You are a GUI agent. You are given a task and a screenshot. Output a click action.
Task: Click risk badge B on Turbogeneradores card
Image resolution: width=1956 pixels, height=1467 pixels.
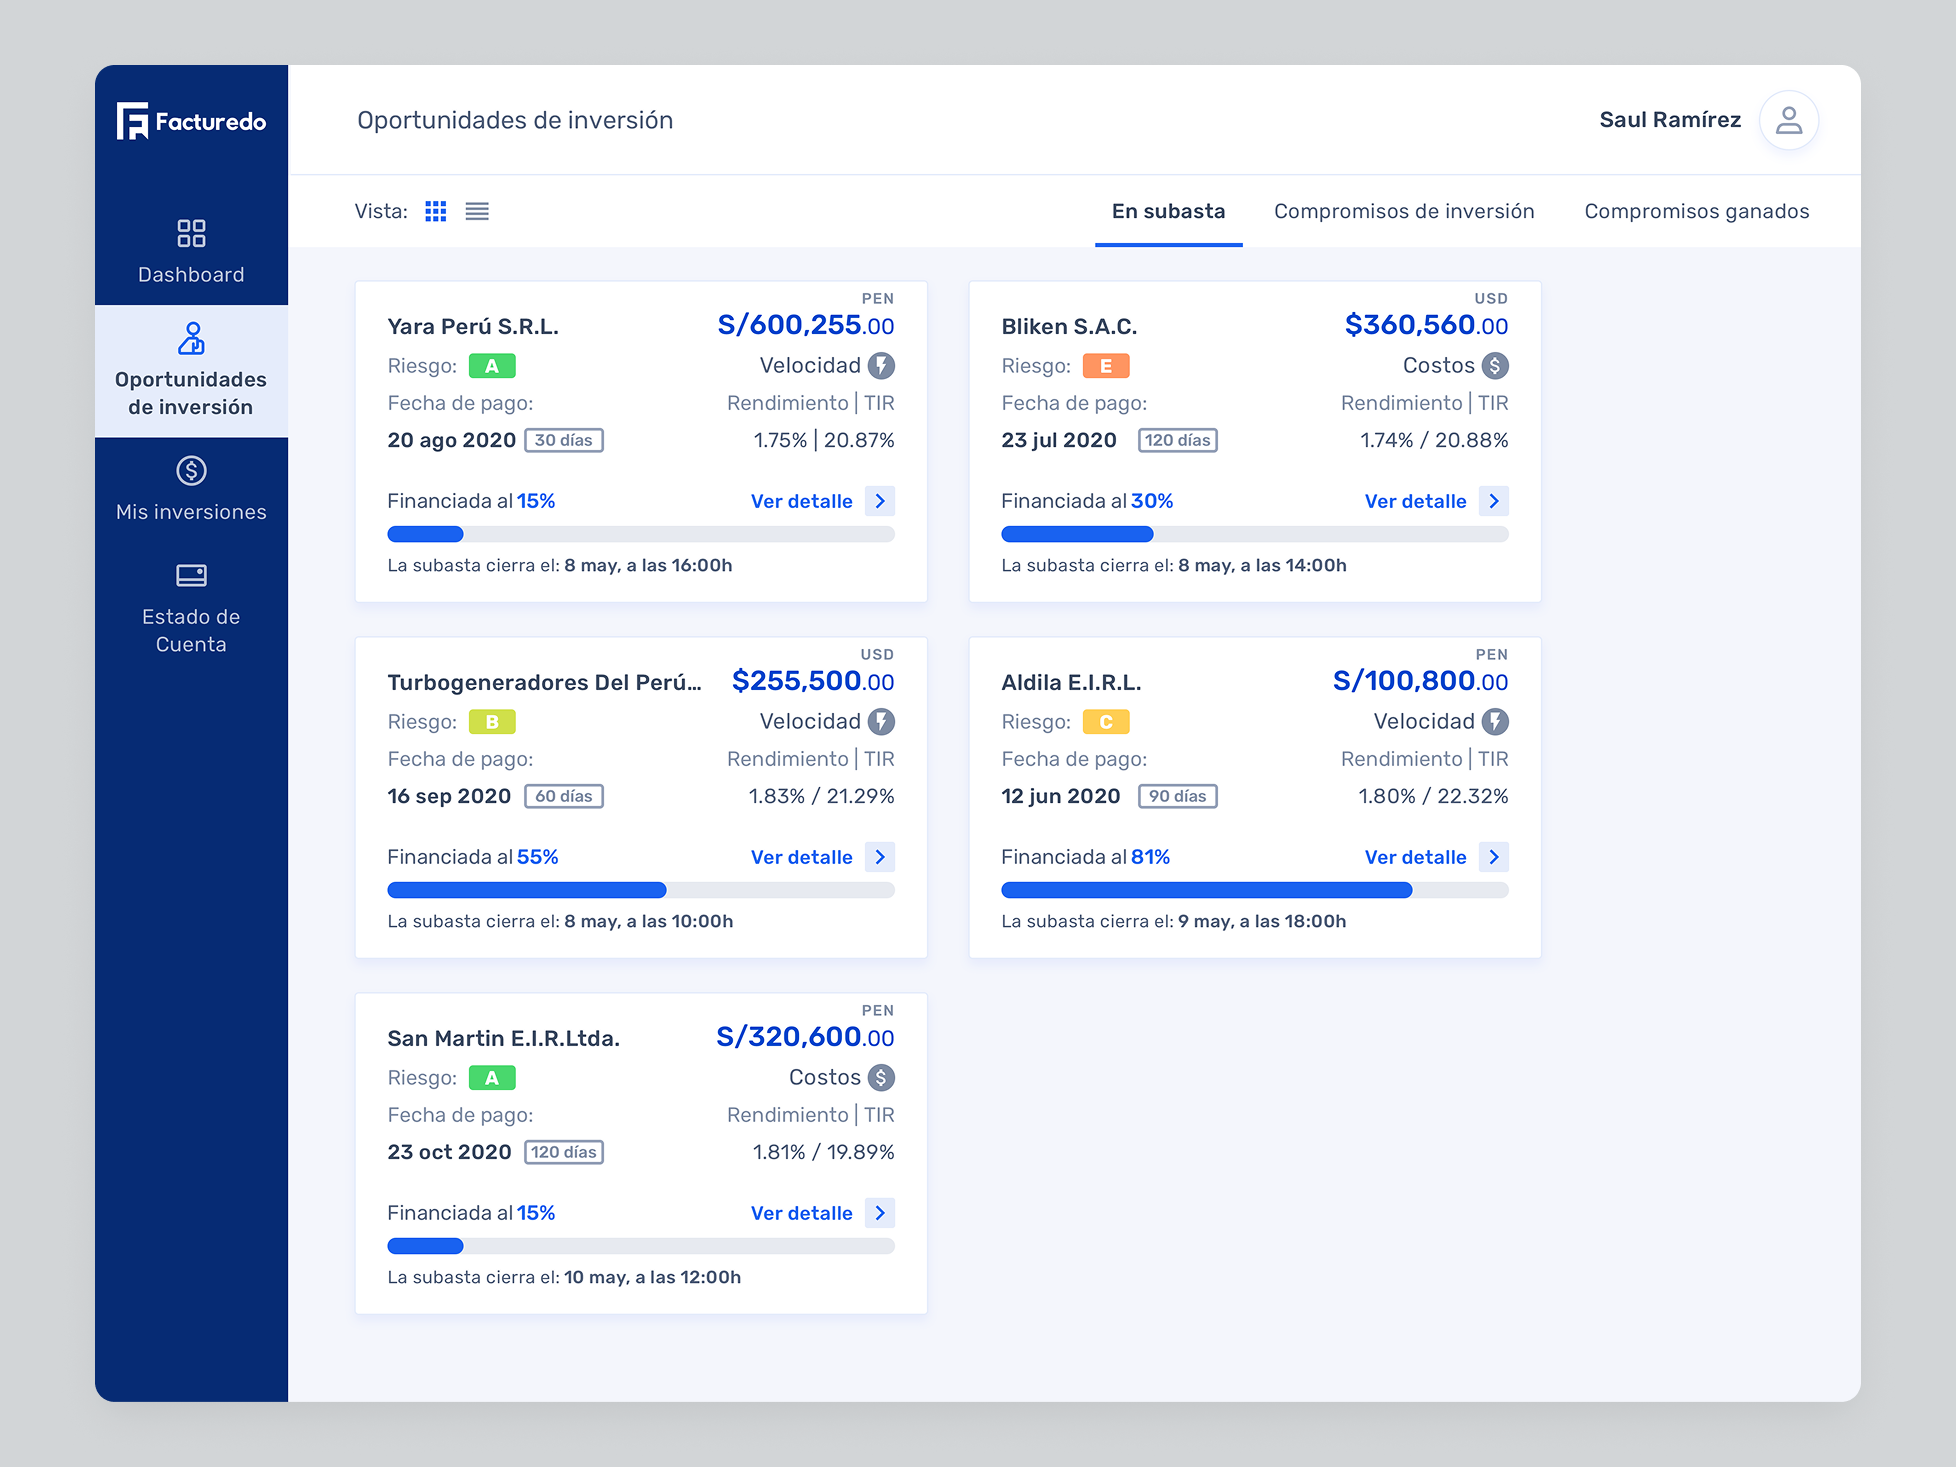[x=492, y=722]
